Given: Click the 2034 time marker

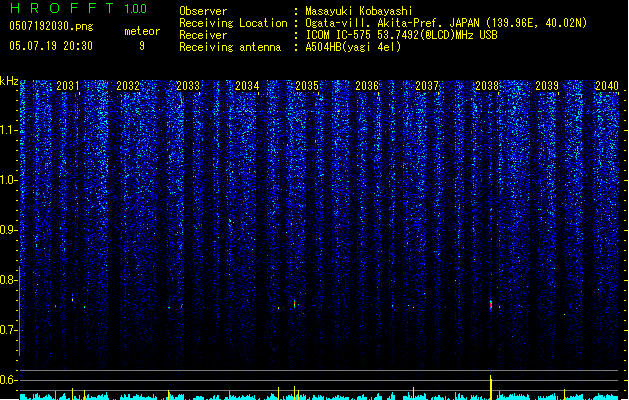Looking at the screenshot, I should [x=247, y=85].
